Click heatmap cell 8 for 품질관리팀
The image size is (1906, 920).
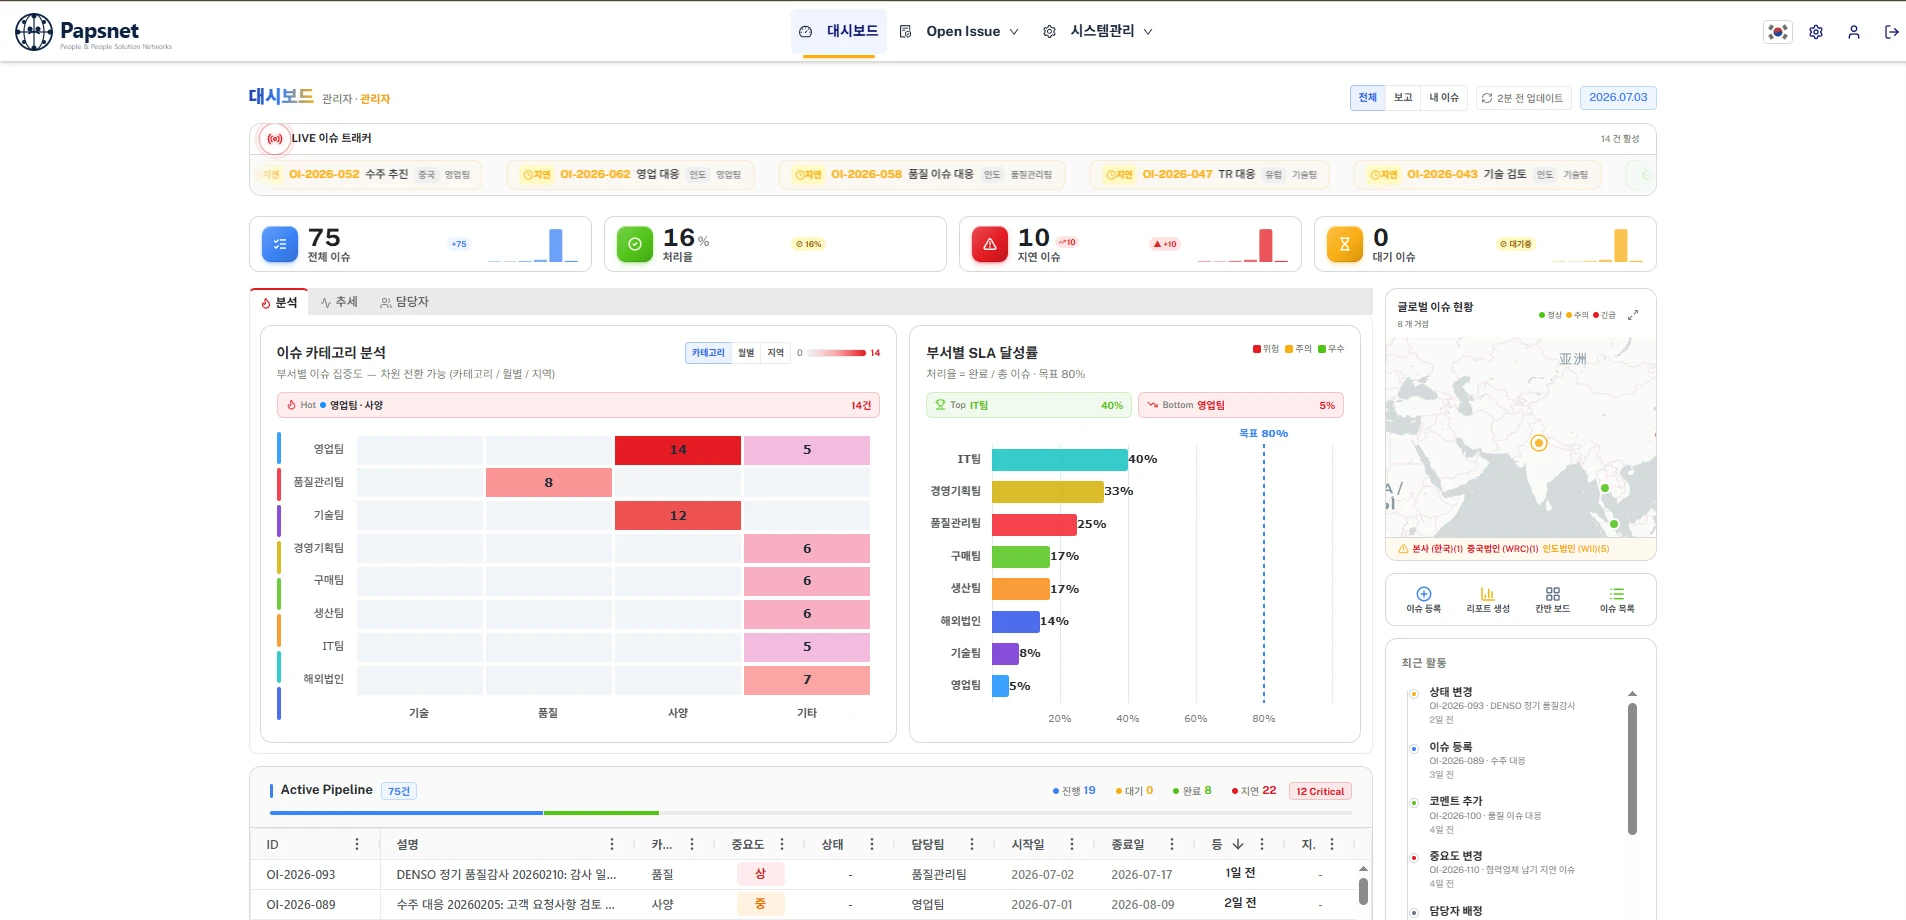click(549, 483)
